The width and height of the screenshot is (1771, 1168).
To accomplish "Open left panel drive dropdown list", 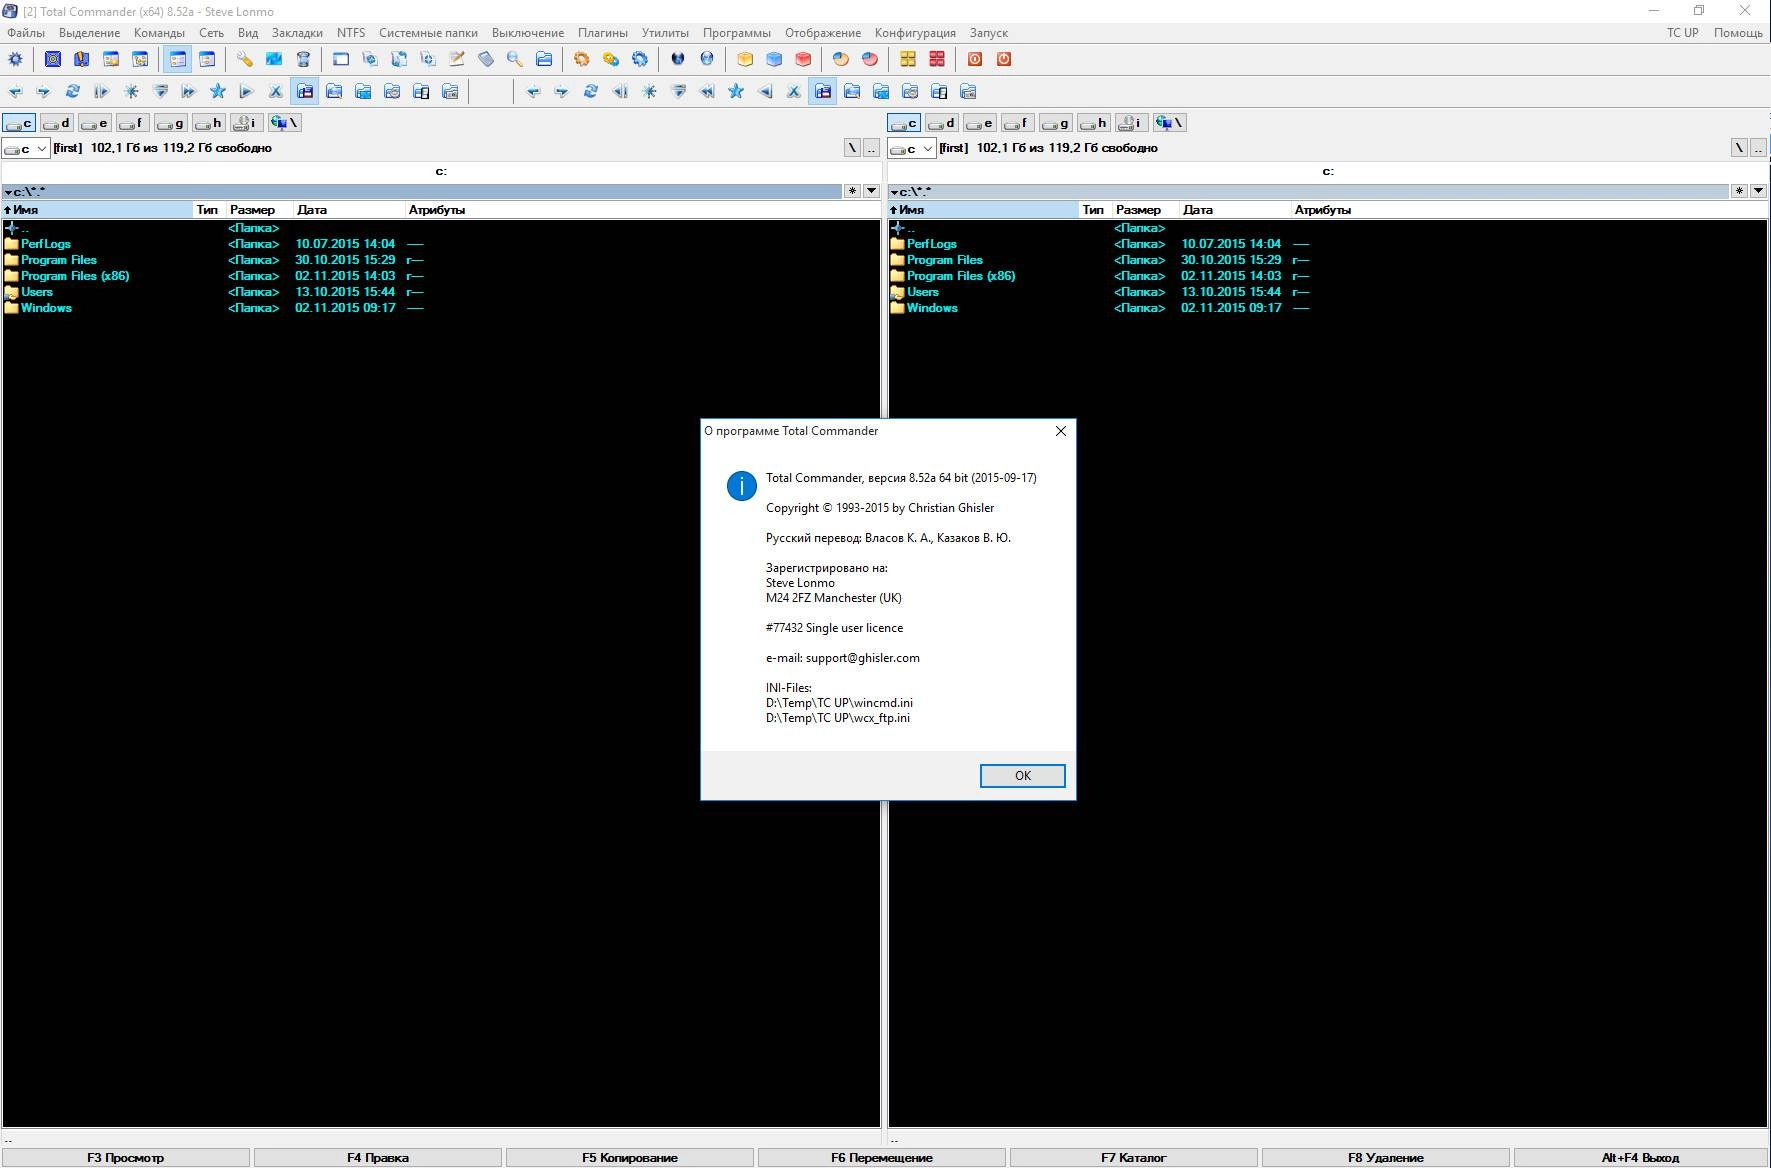I will click(x=26, y=148).
